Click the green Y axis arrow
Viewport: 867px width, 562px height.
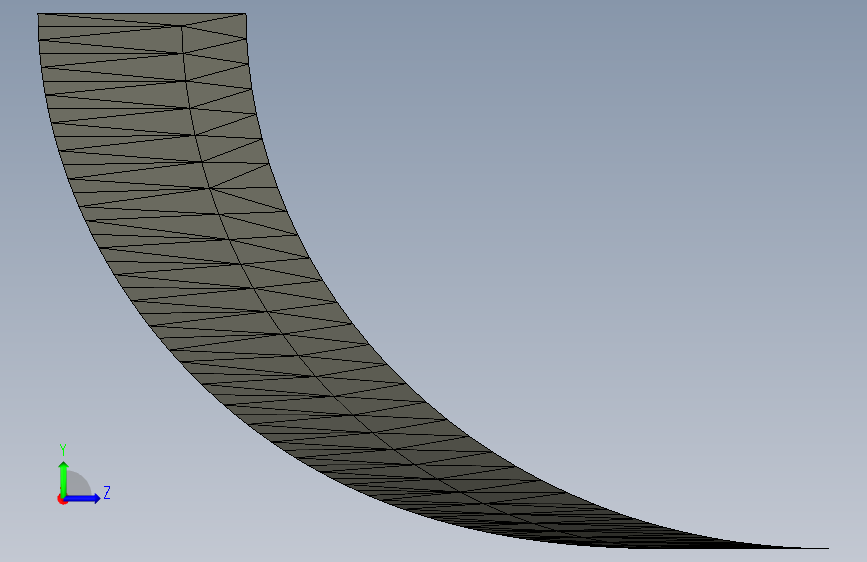coord(64,479)
